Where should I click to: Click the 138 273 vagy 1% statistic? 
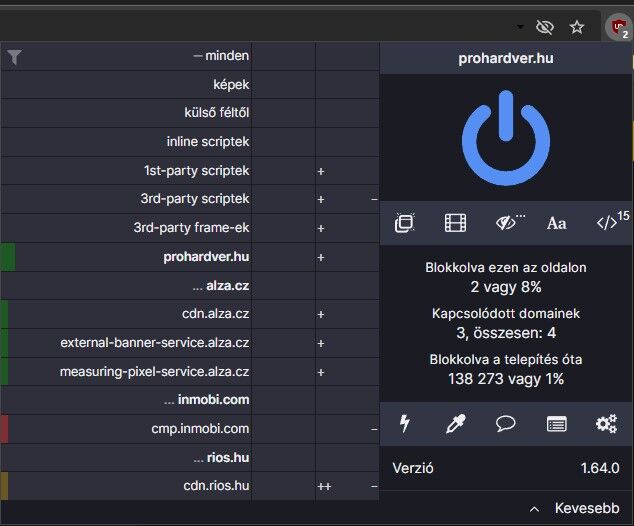505,379
